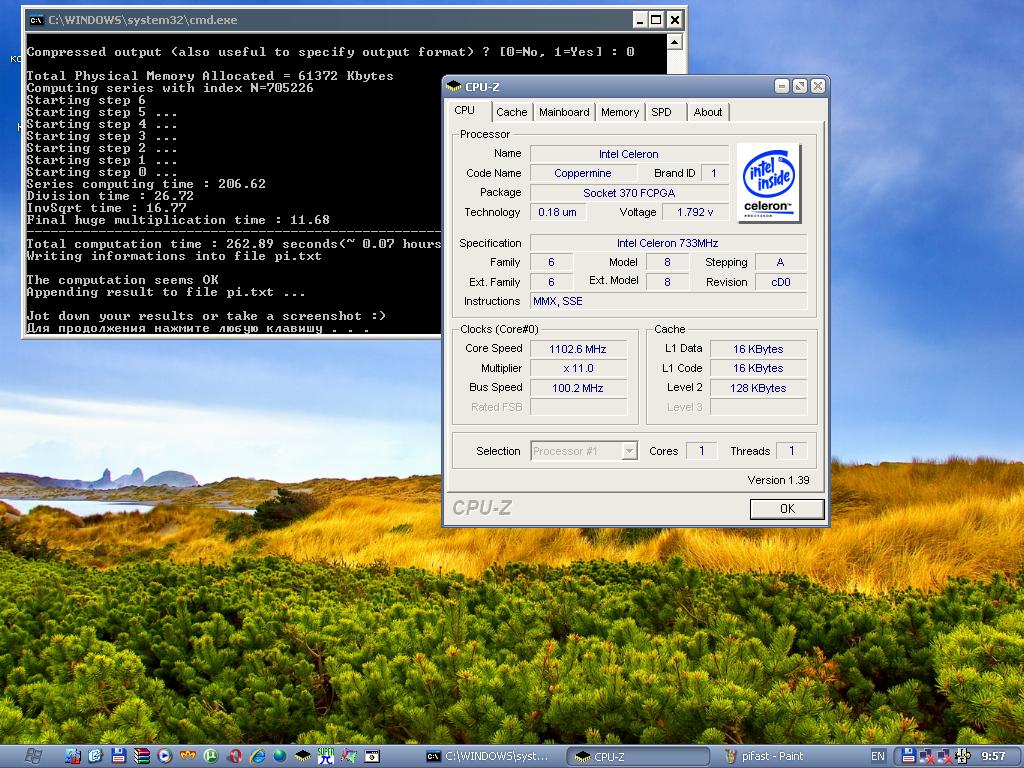Viewport: 1024px width, 768px height.
Task: Launch uTorrent from the quick launch bar
Action: 210,756
